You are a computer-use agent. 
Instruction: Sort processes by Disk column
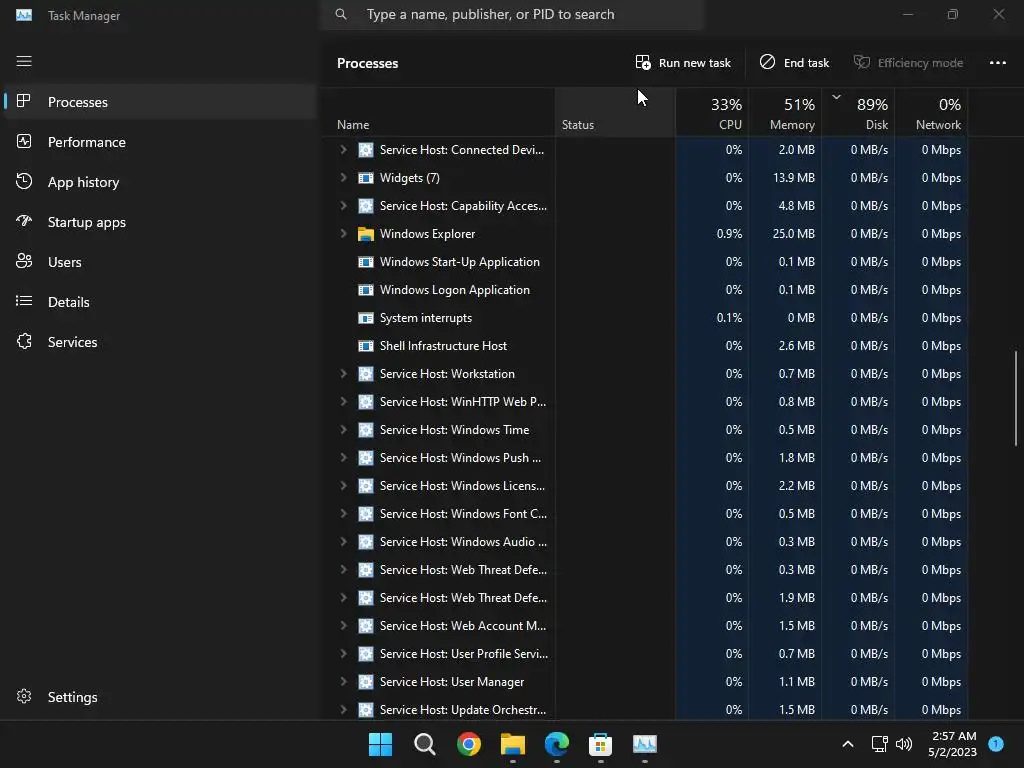[858, 113]
